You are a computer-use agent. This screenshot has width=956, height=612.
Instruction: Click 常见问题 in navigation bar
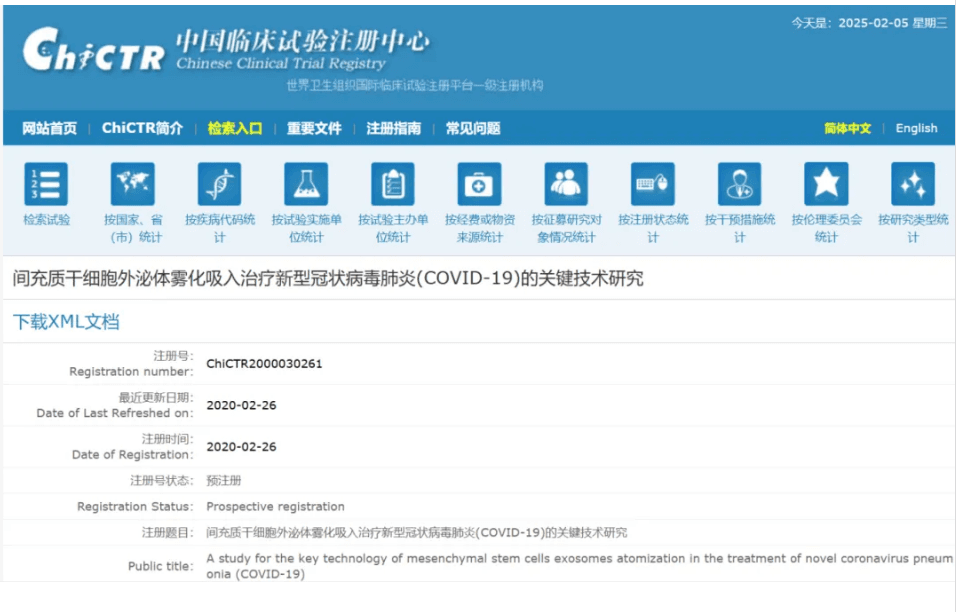tap(473, 128)
